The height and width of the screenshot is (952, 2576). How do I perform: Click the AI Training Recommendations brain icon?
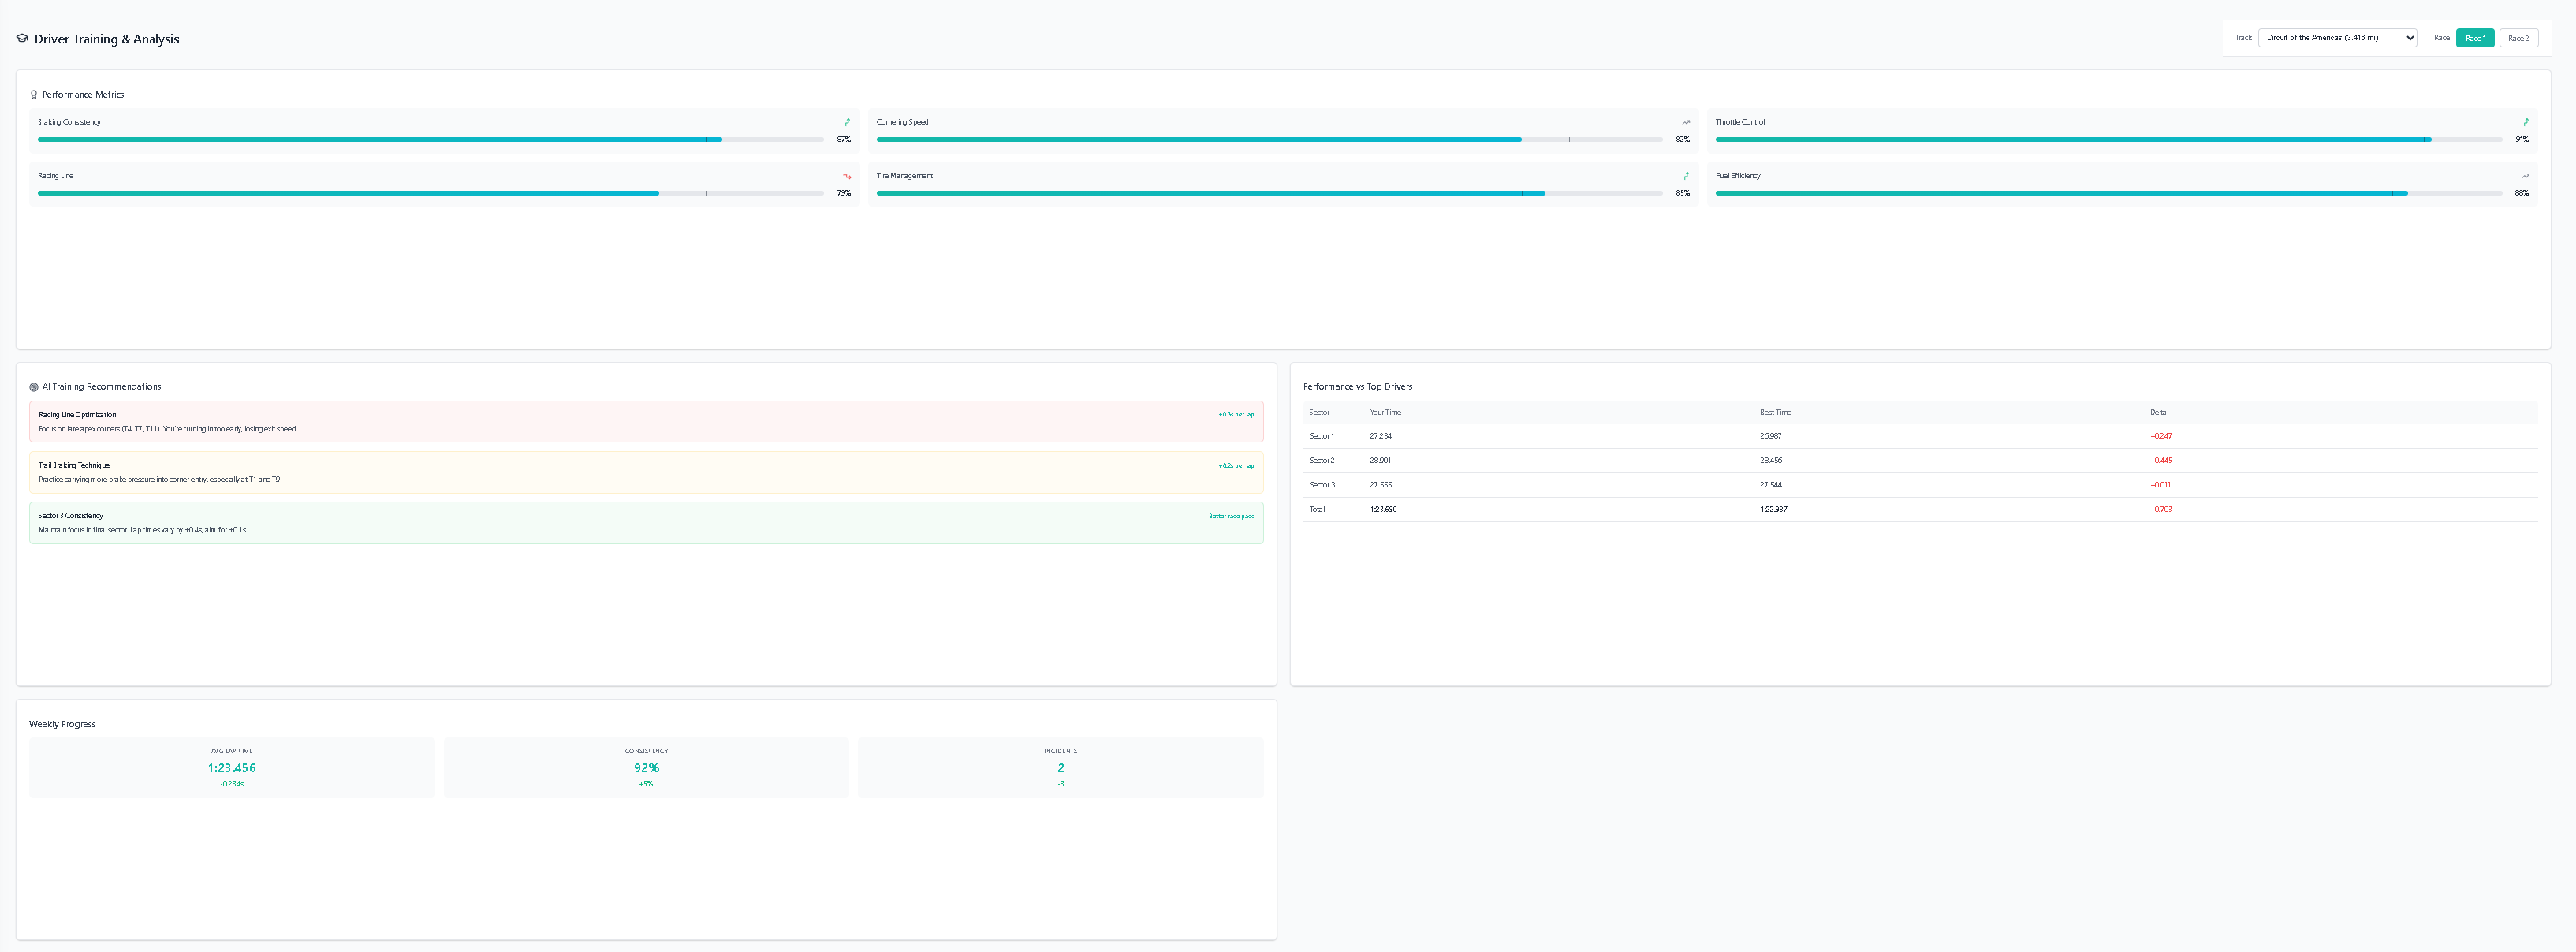pos(34,387)
